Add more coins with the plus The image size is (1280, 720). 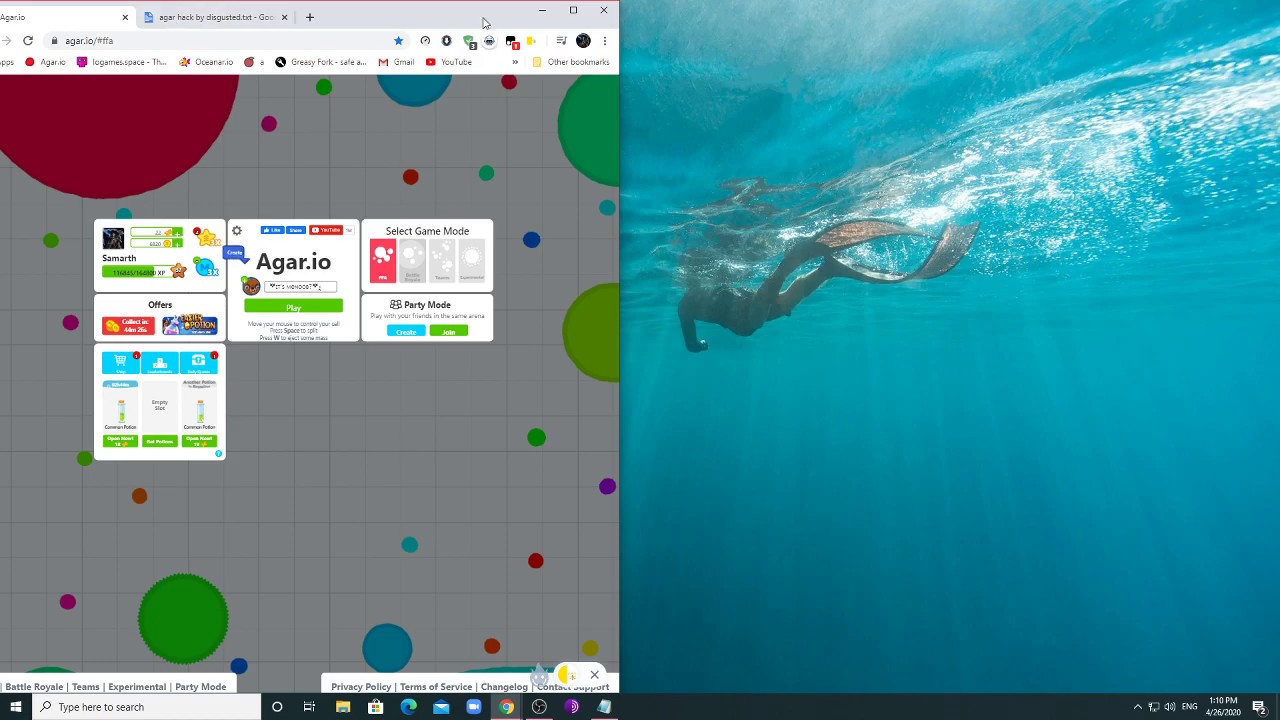coord(178,243)
